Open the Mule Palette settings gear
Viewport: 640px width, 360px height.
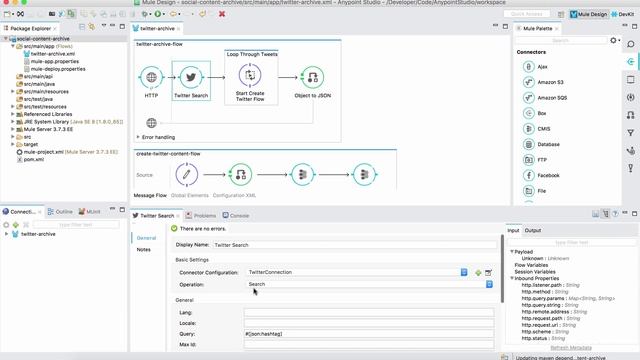point(613,40)
